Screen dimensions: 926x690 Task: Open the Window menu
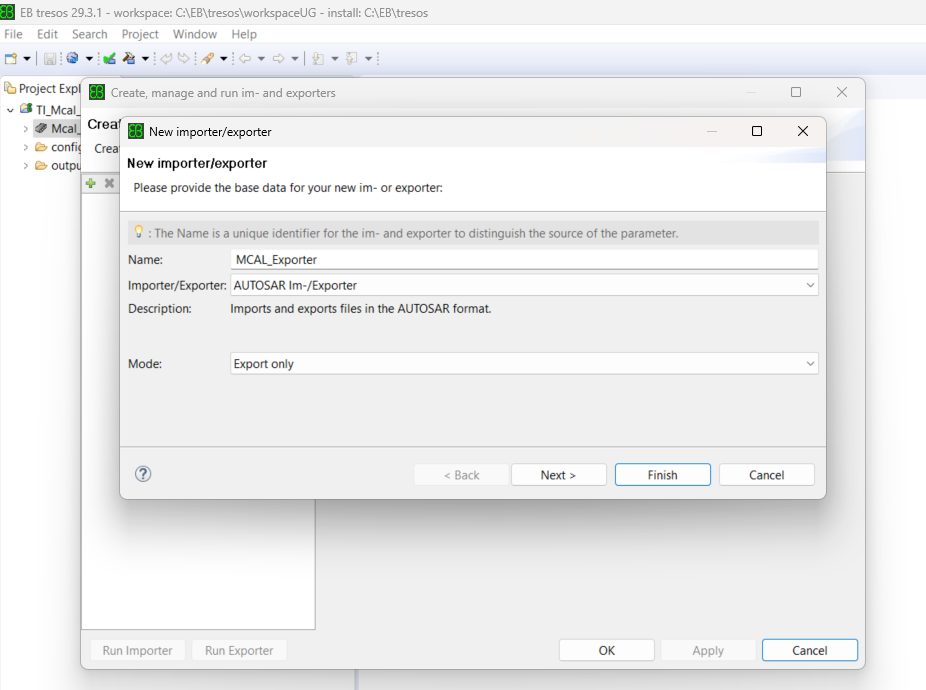194,34
